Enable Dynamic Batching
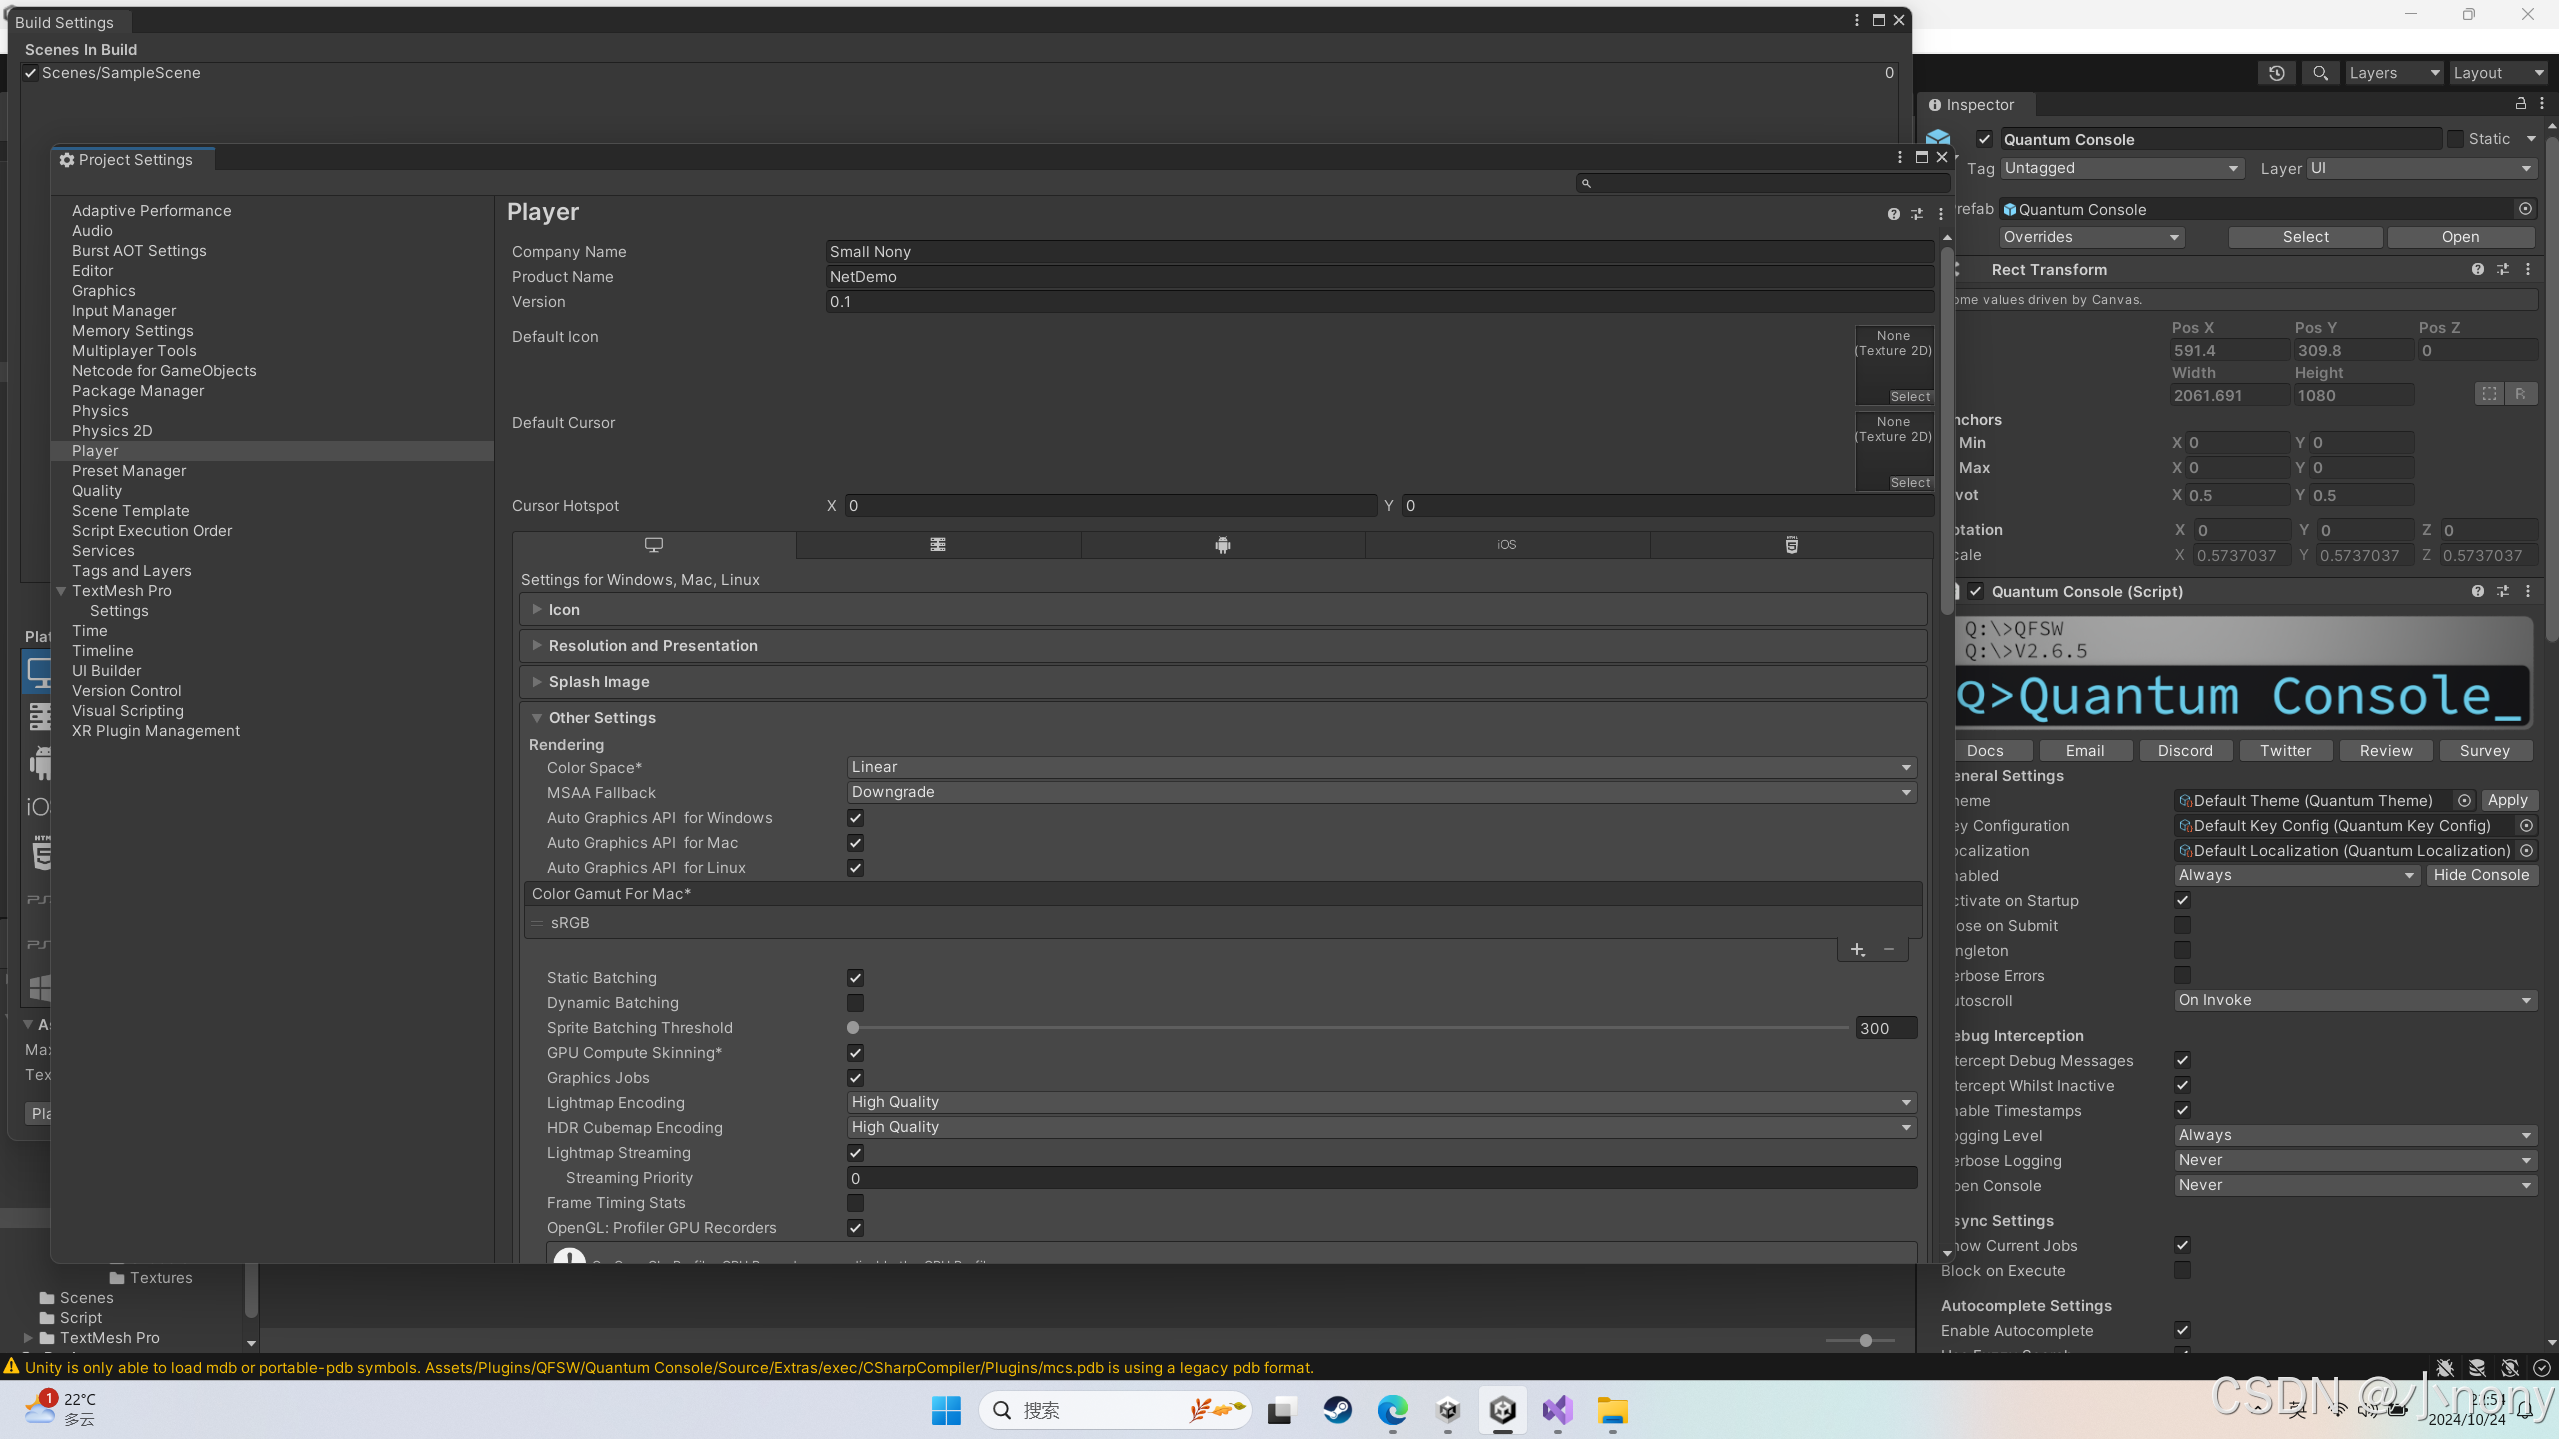The width and height of the screenshot is (2559, 1439). (855, 1002)
